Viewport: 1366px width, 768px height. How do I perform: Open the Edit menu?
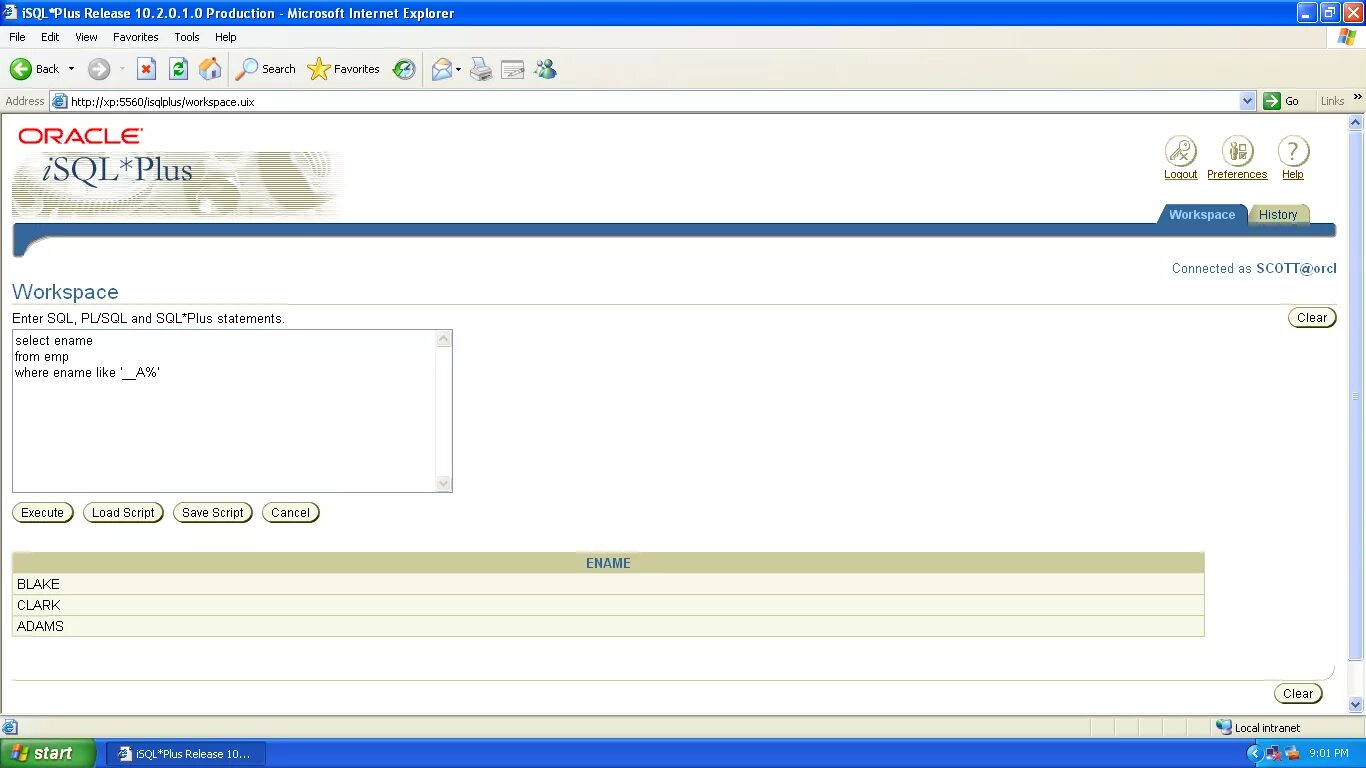click(50, 37)
